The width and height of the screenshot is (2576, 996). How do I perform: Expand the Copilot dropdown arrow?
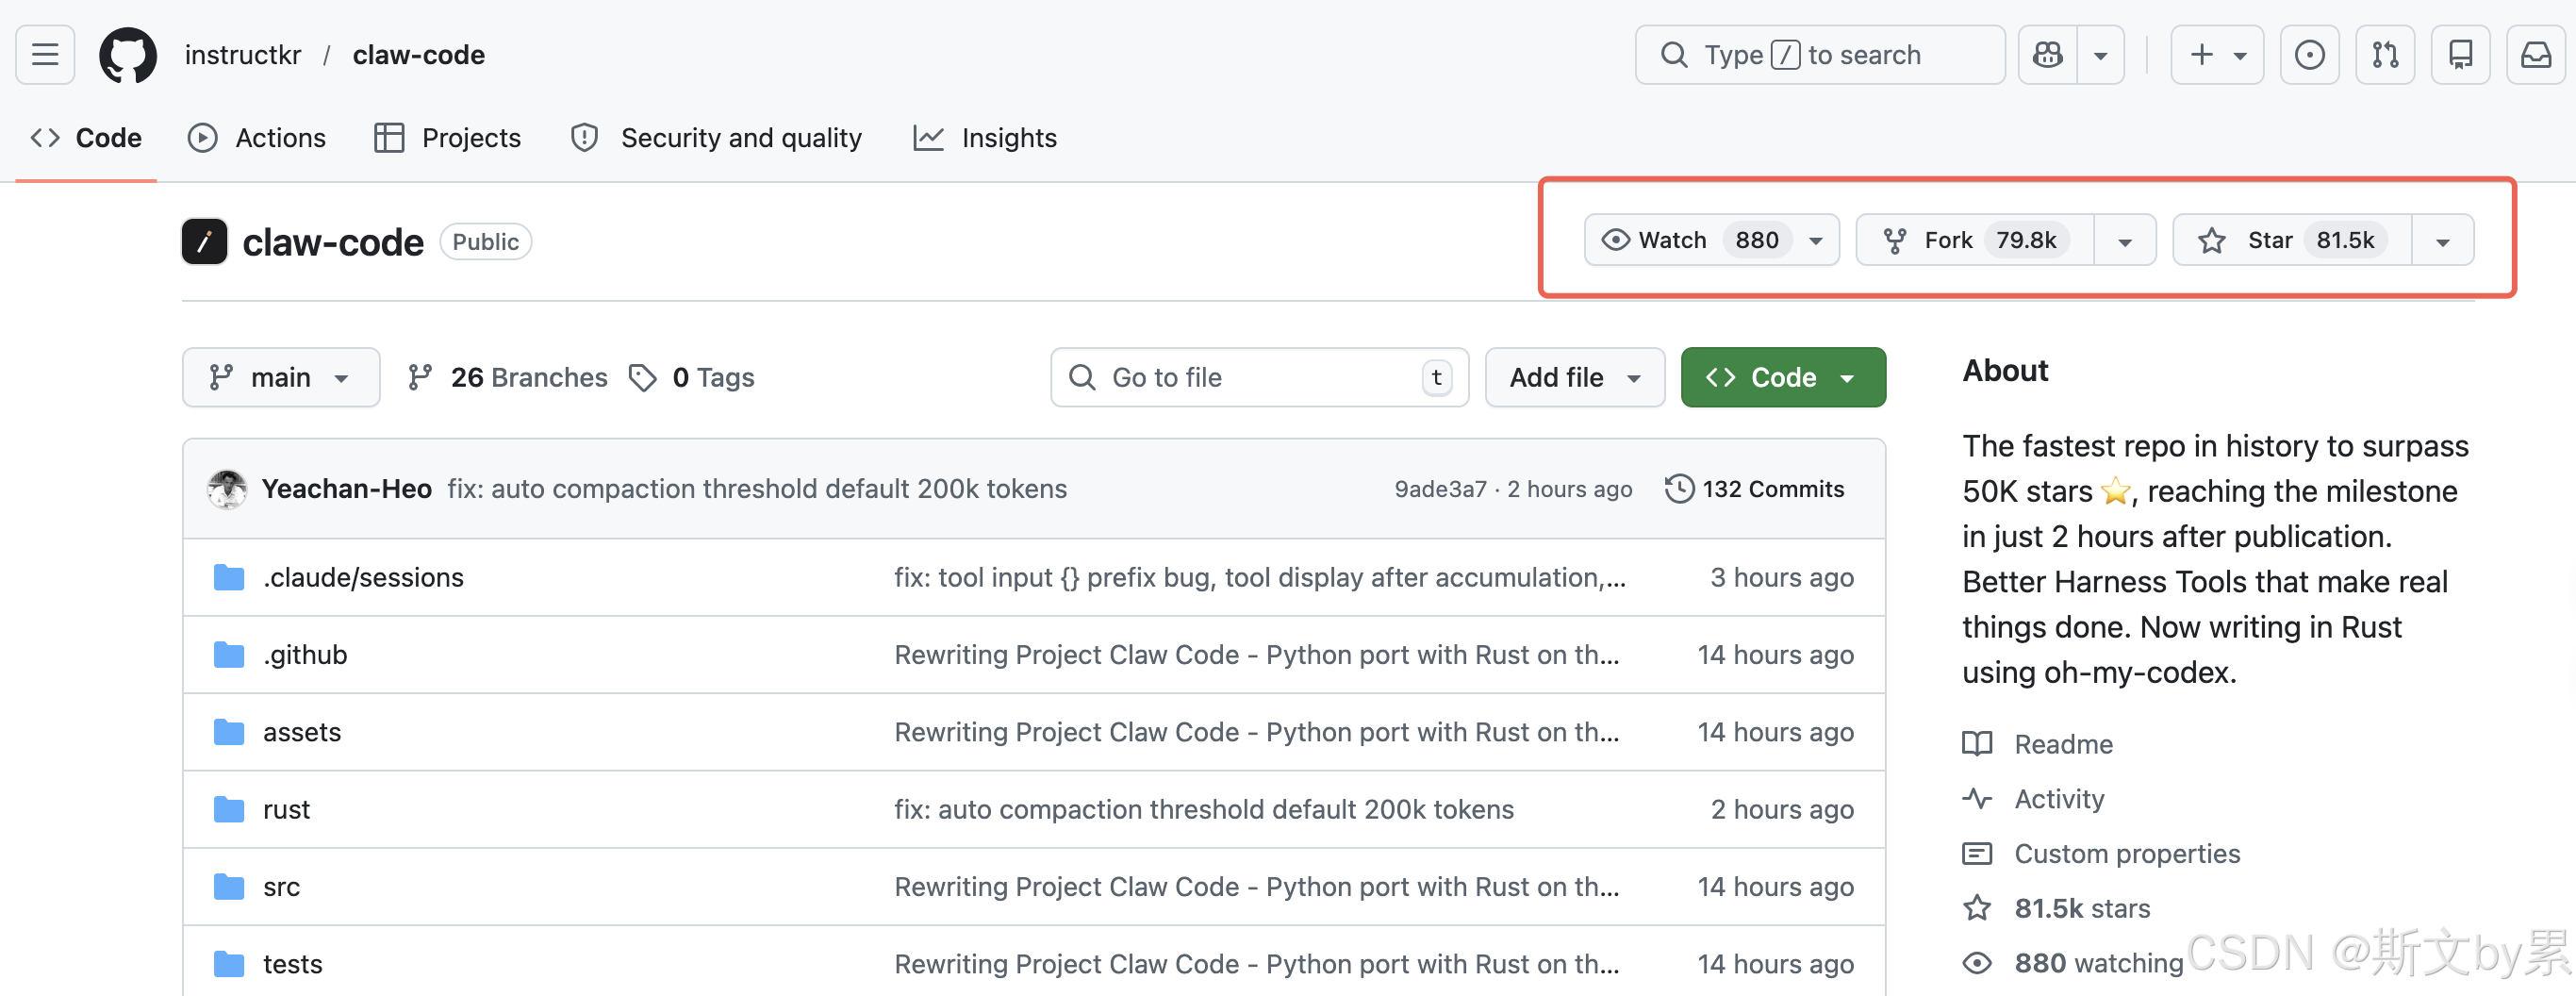(x=2101, y=55)
